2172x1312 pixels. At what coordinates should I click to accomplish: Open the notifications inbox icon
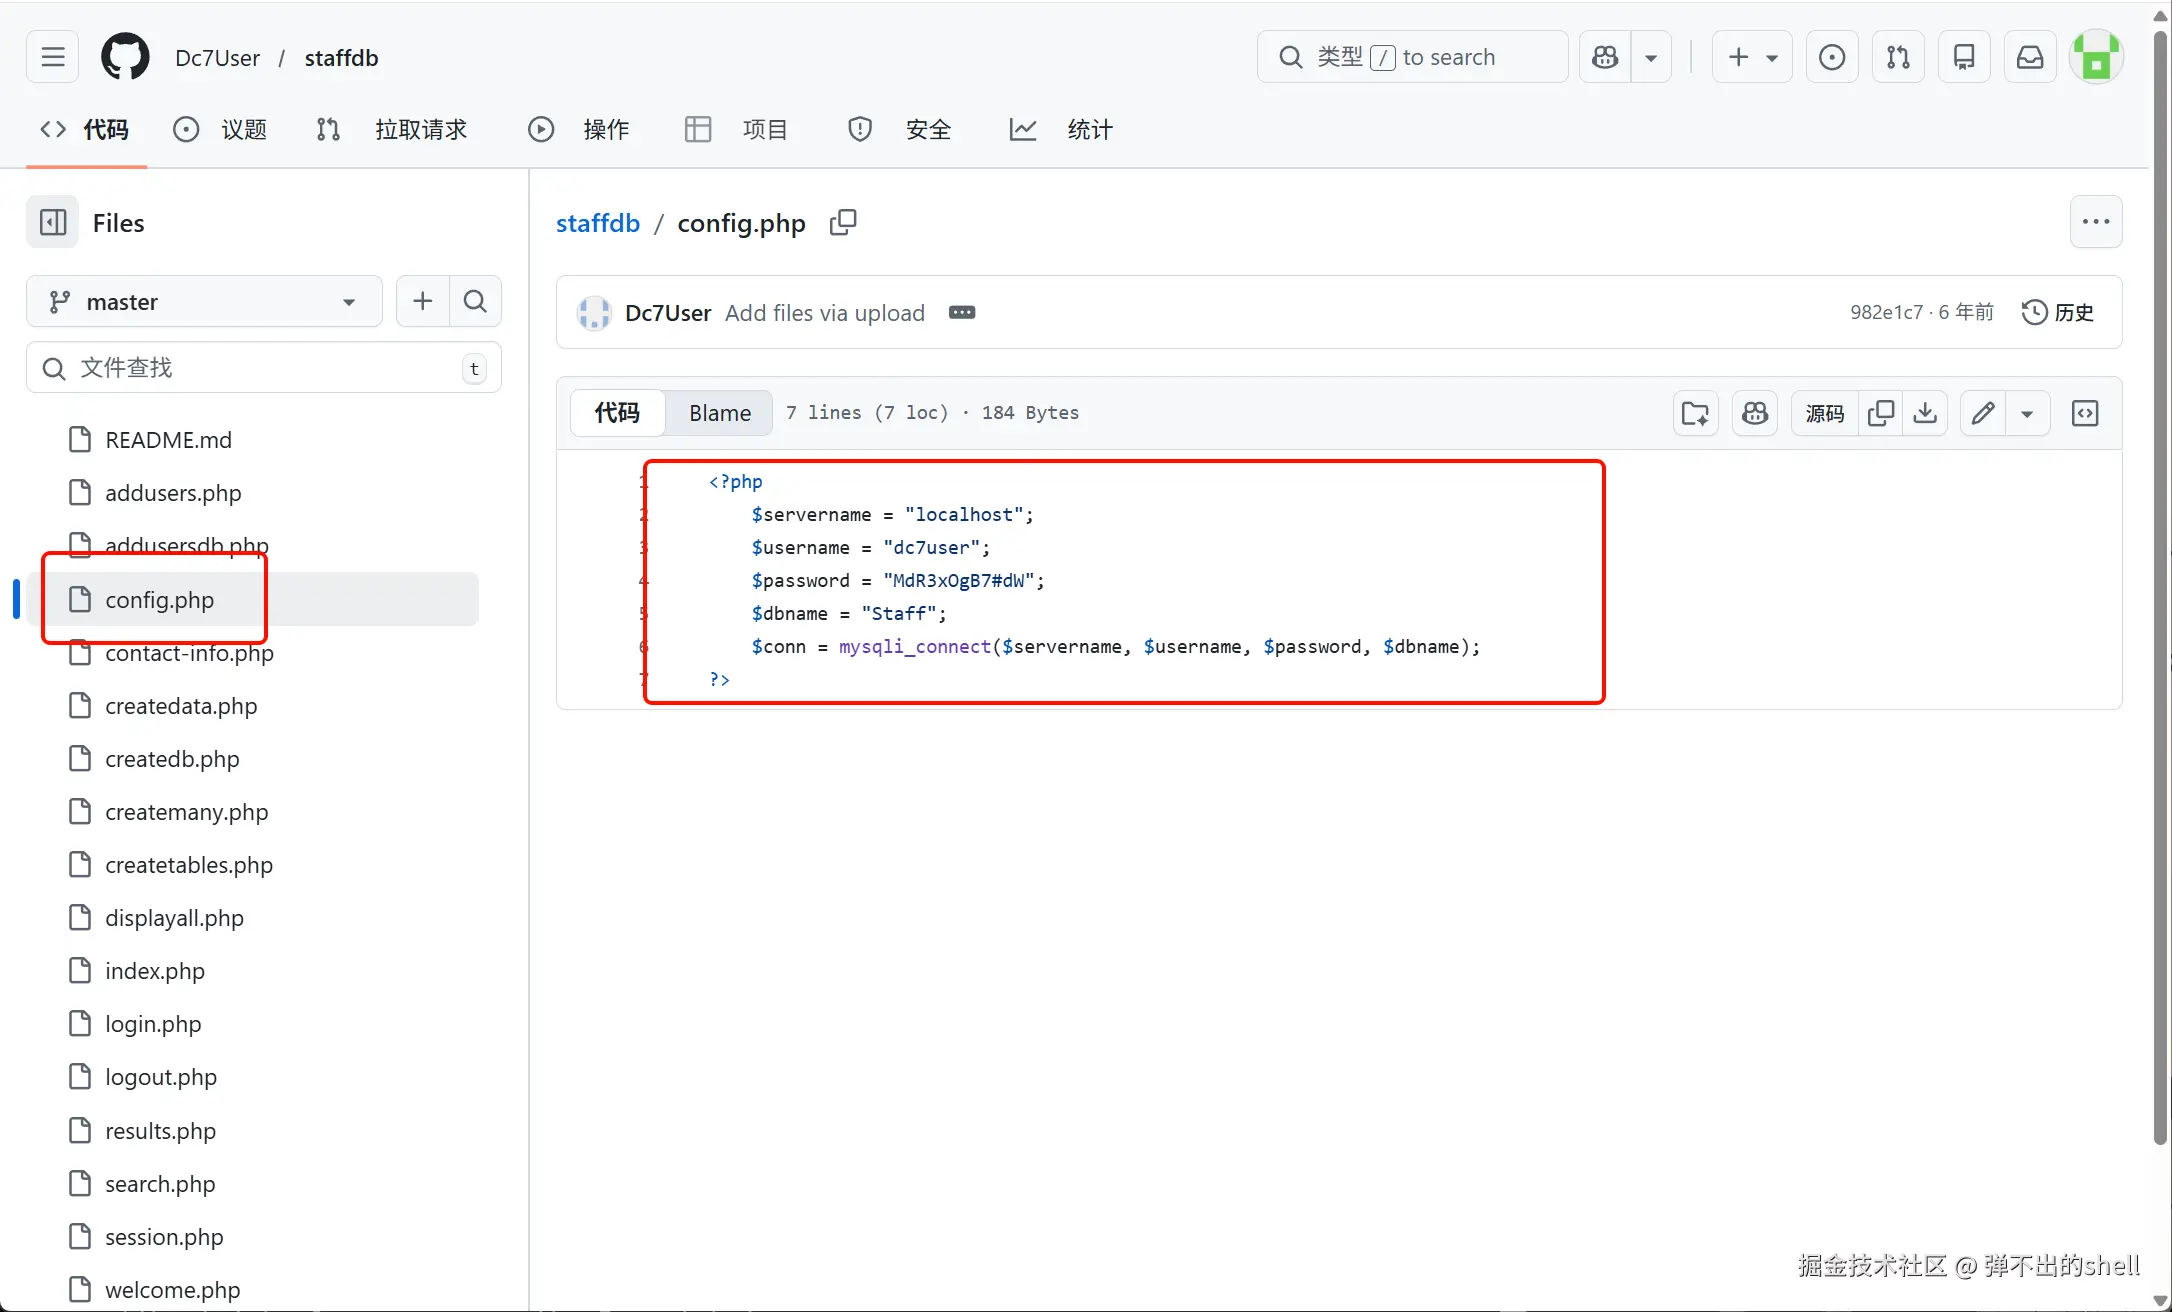[2030, 58]
